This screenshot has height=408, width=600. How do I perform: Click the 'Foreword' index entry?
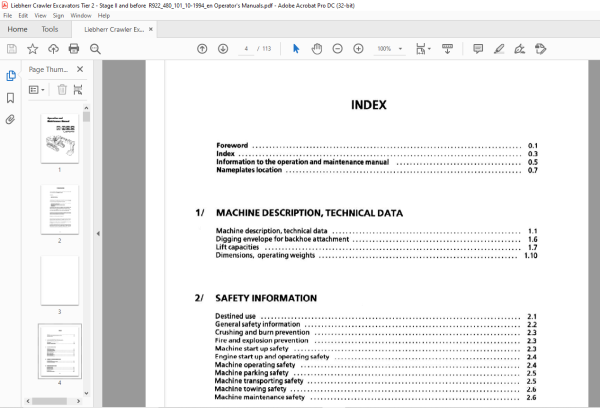[x=232, y=145]
